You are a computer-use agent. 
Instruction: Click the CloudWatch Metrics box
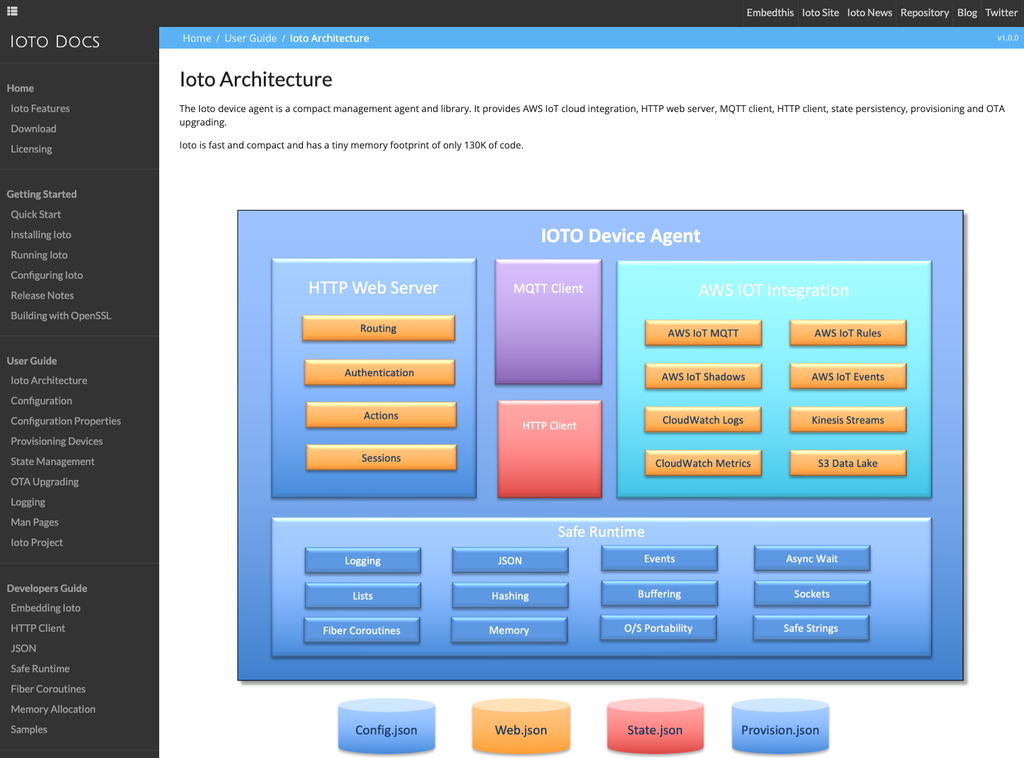tap(703, 463)
